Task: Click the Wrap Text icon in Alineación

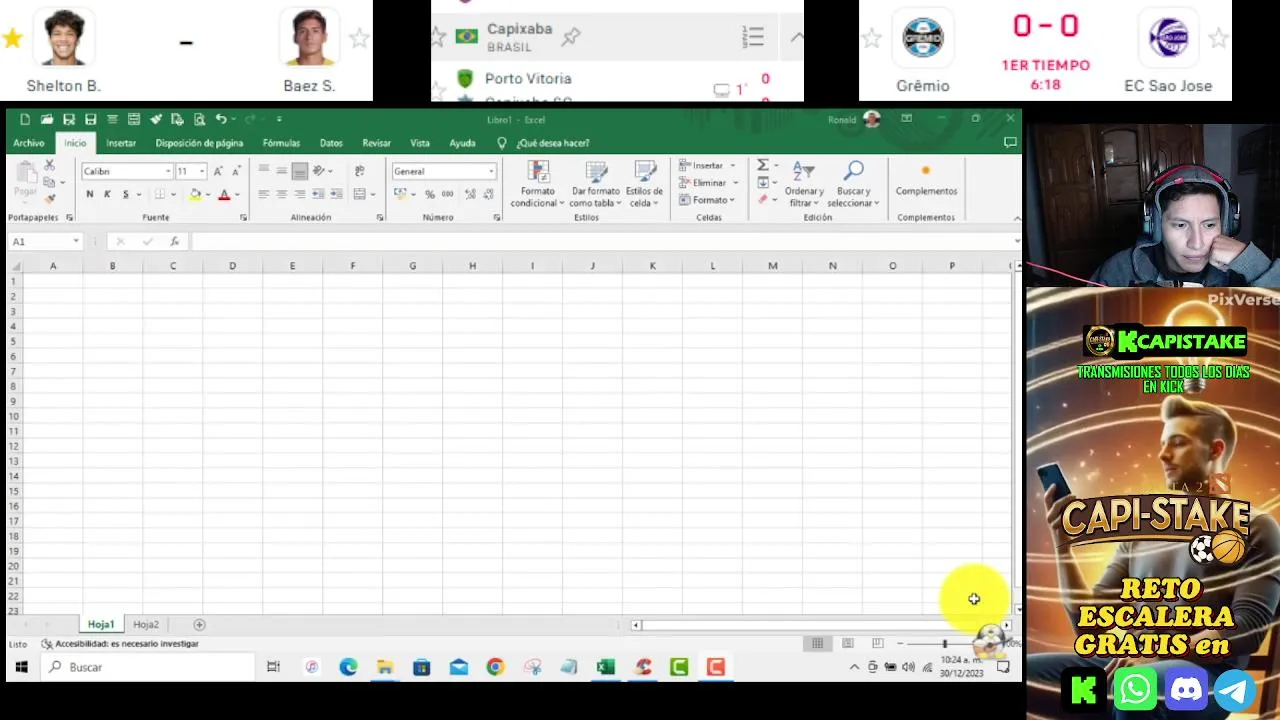Action: click(x=360, y=171)
